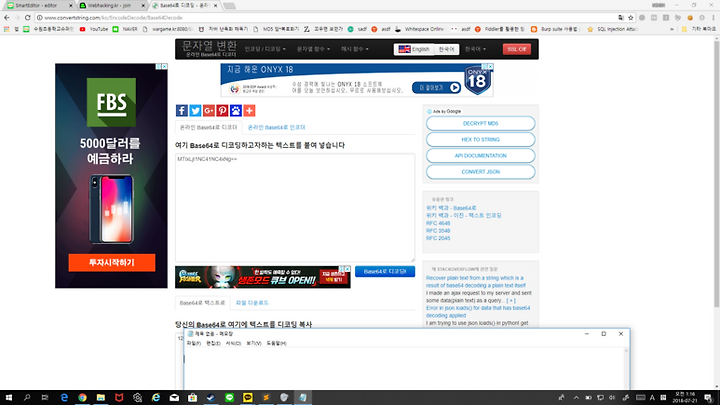Switch to the SmartEditor browser tab
Image resolution: width=720 pixels, height=405 pixels.
(x=38, y=6)
